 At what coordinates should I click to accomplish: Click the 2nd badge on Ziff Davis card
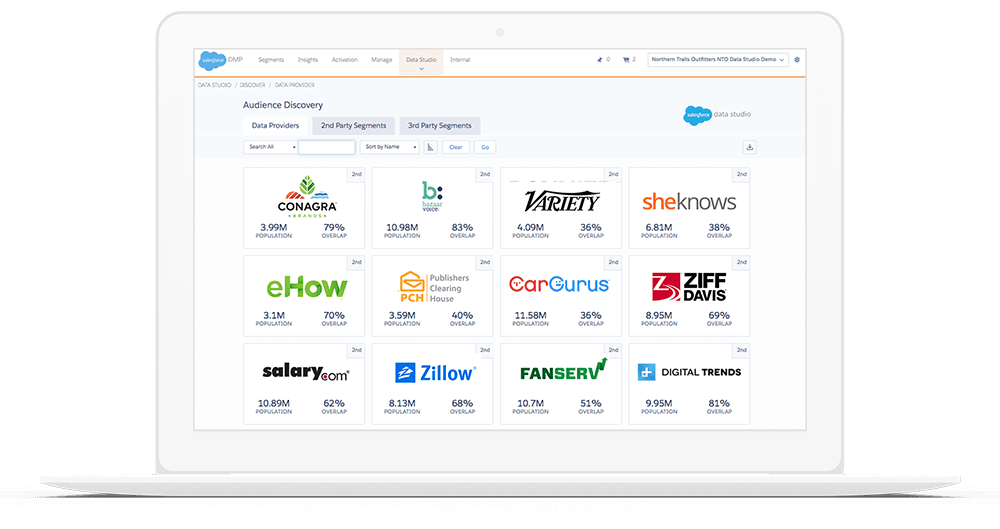pos(742,262)
